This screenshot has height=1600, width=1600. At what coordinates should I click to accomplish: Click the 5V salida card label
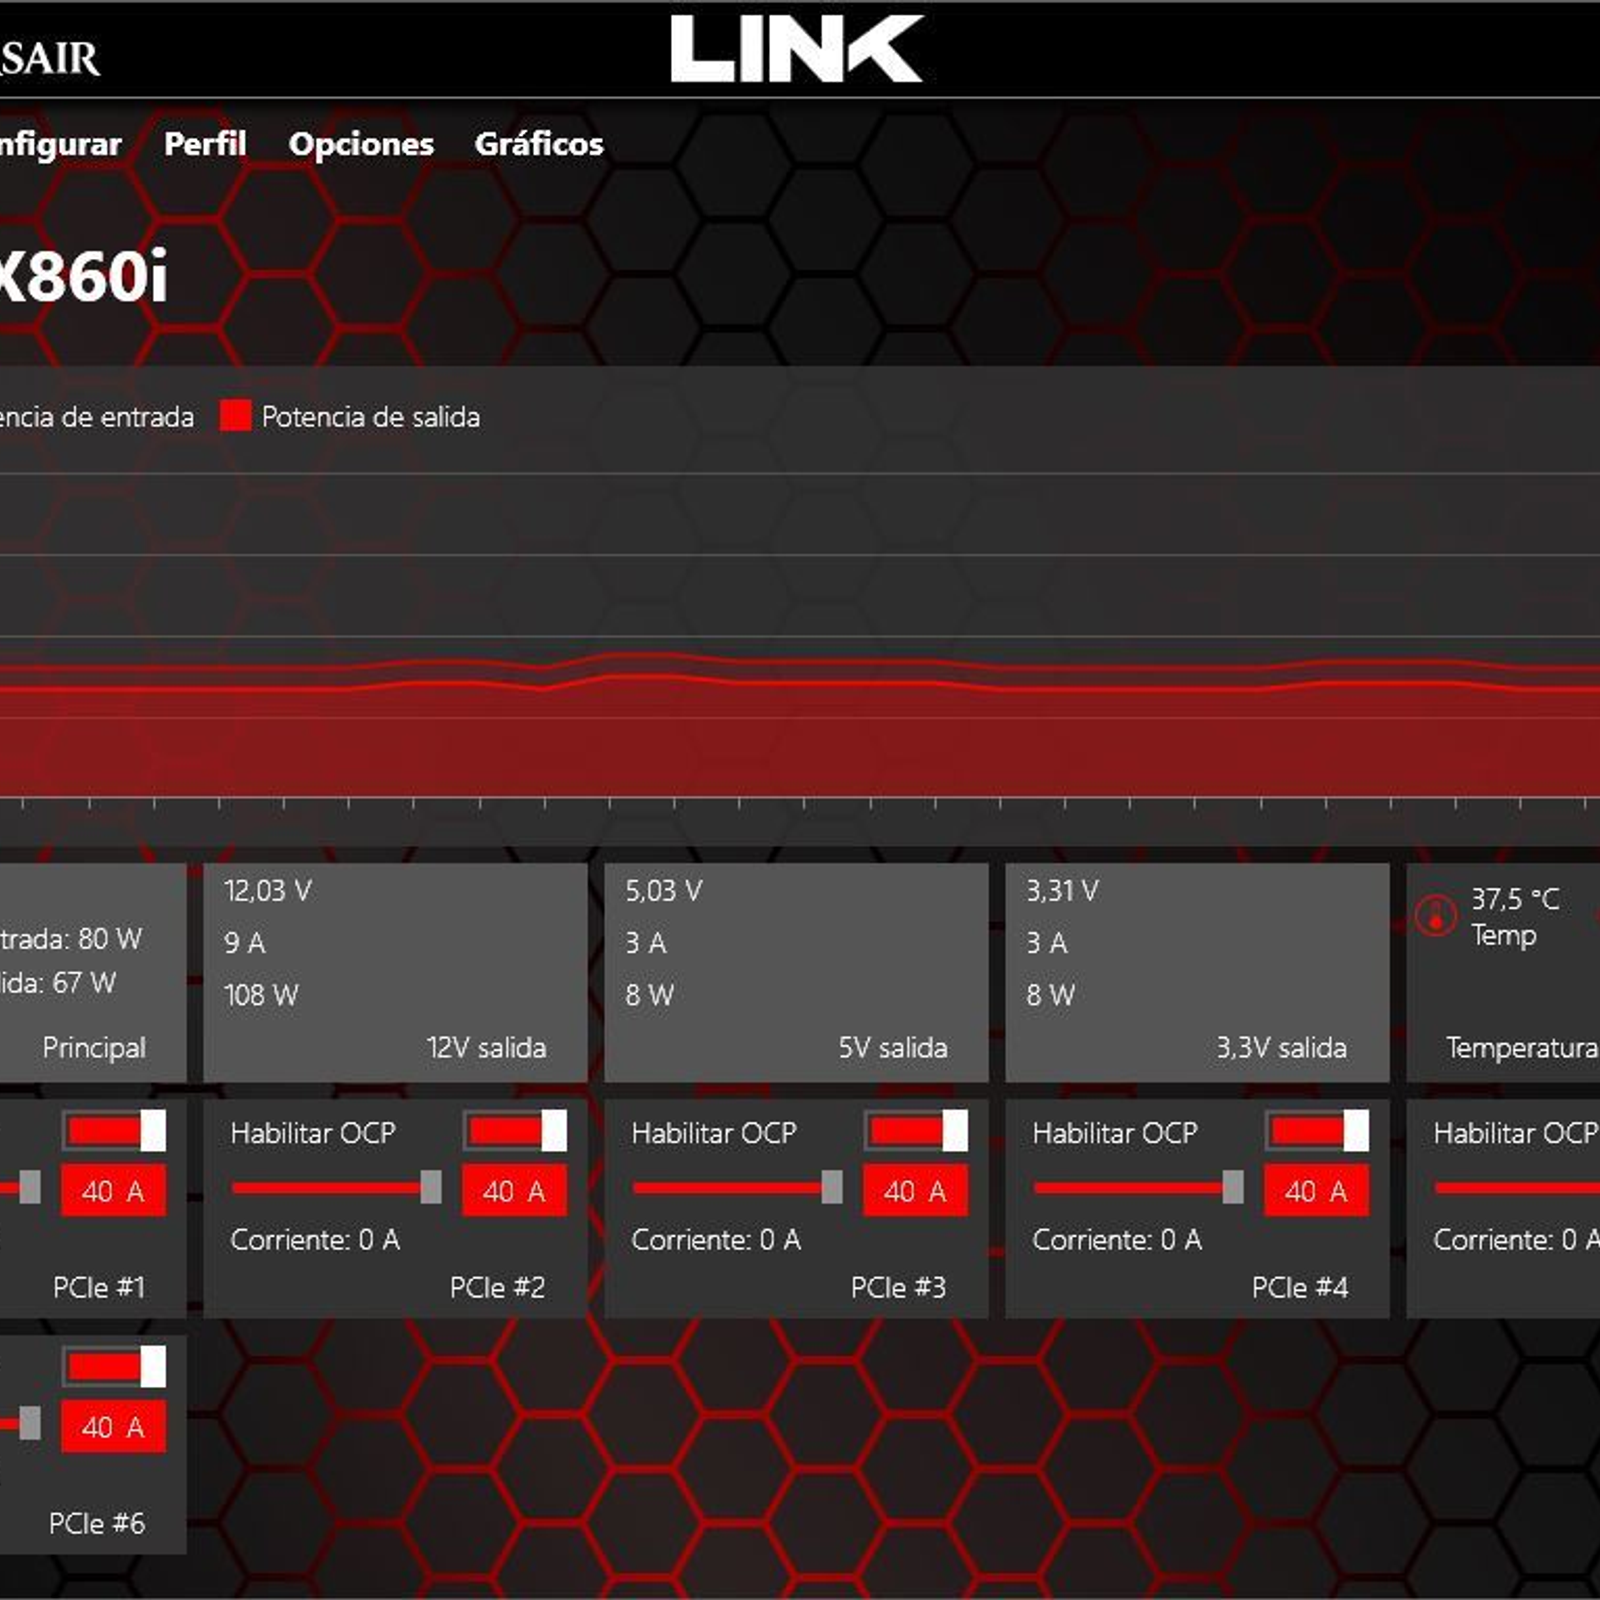(x=893, y=1048)
